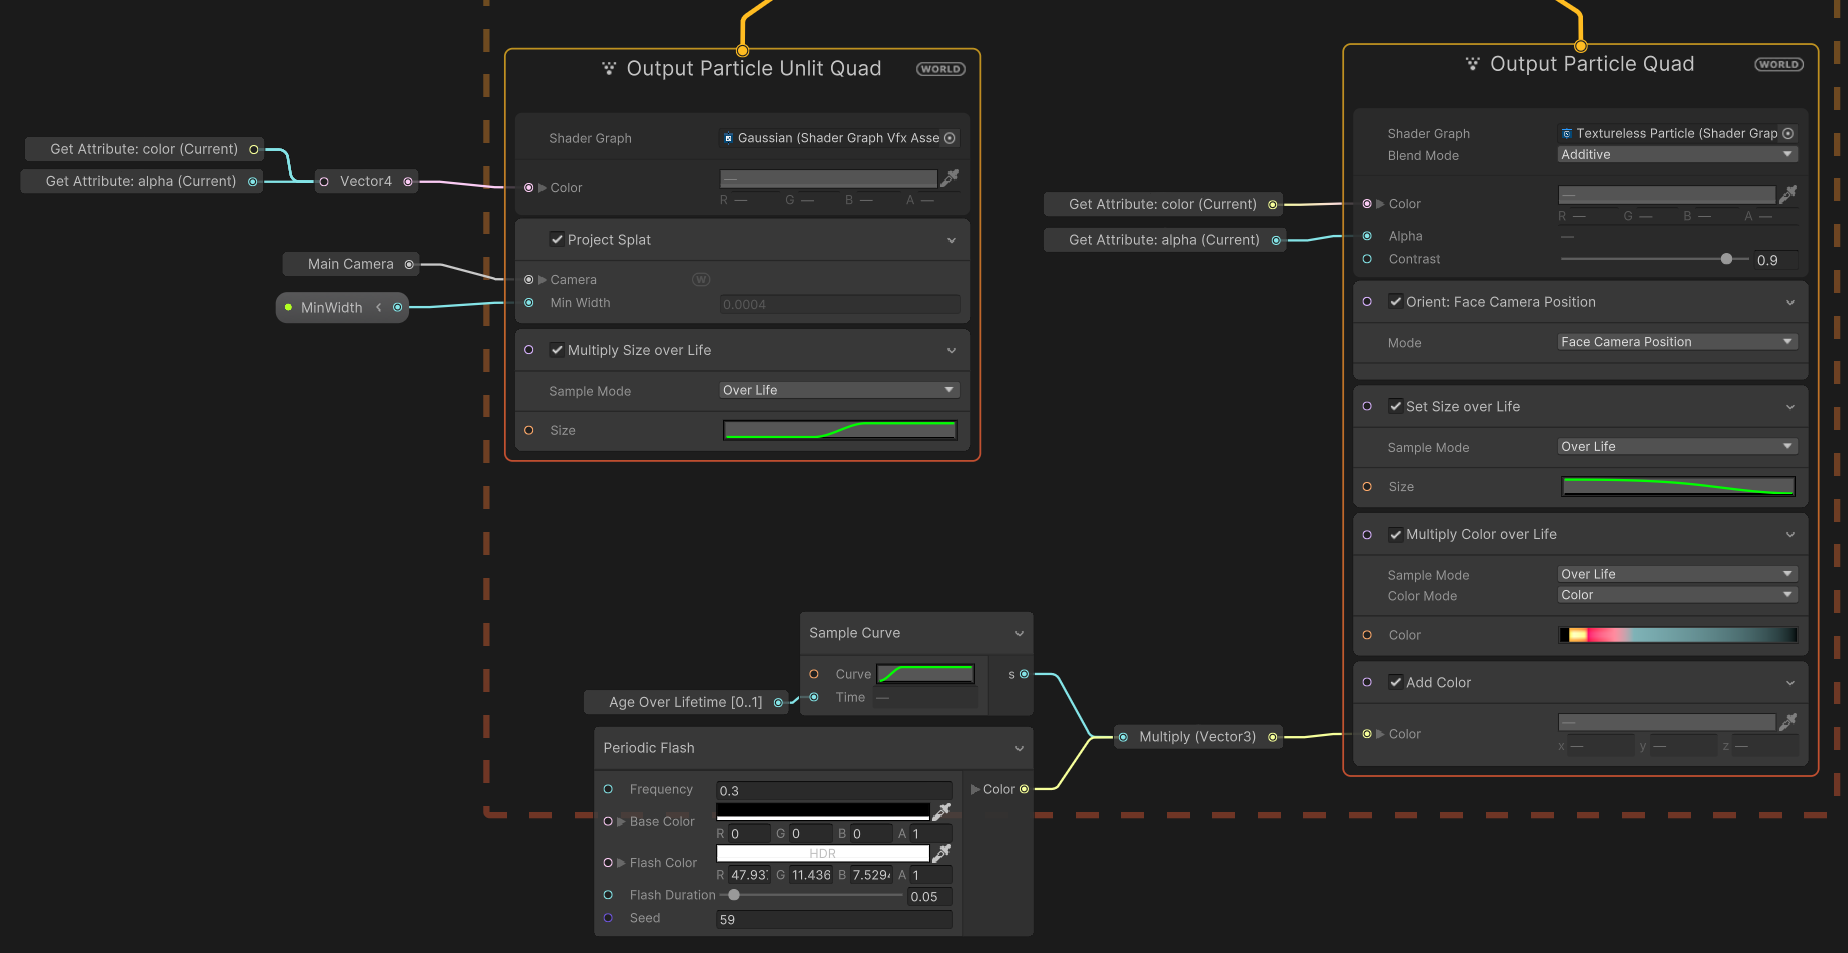
Task: Click the W space icon next to the Camera port
Action: pos(701,279)
